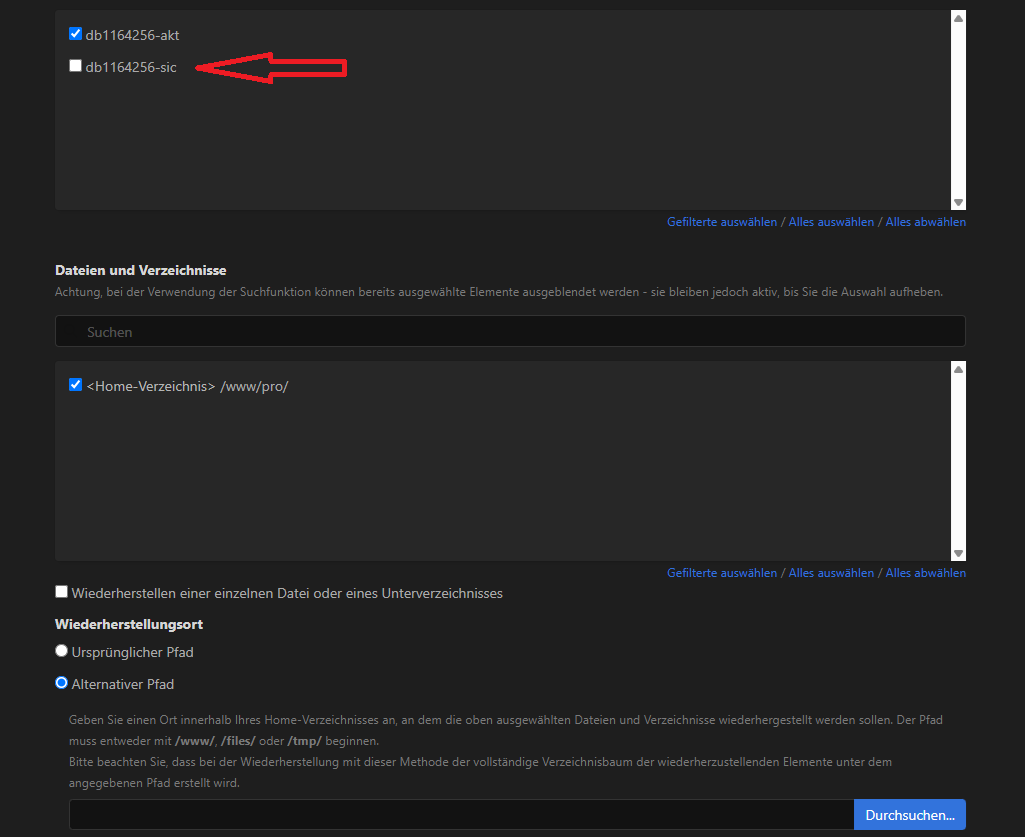Tick the db1164256-sic database checkbox
Viewport: 1025px width, 837px height.
coord(75,67)
